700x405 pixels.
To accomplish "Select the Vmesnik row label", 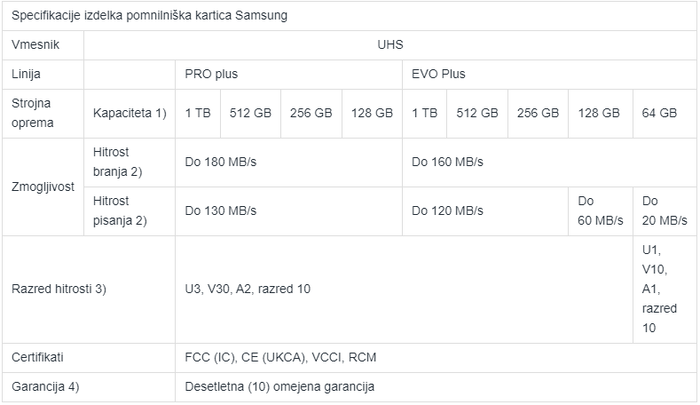I will [x=39, y=46].
